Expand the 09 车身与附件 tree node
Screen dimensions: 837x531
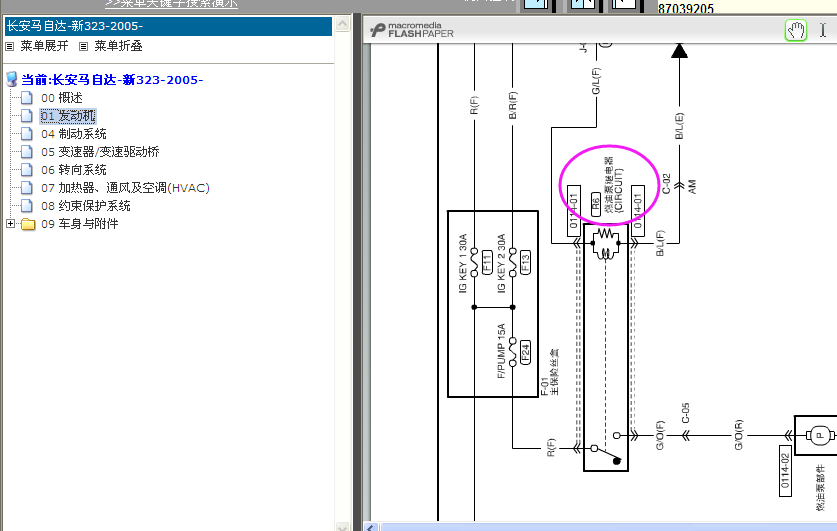click(x=11, y=224)
